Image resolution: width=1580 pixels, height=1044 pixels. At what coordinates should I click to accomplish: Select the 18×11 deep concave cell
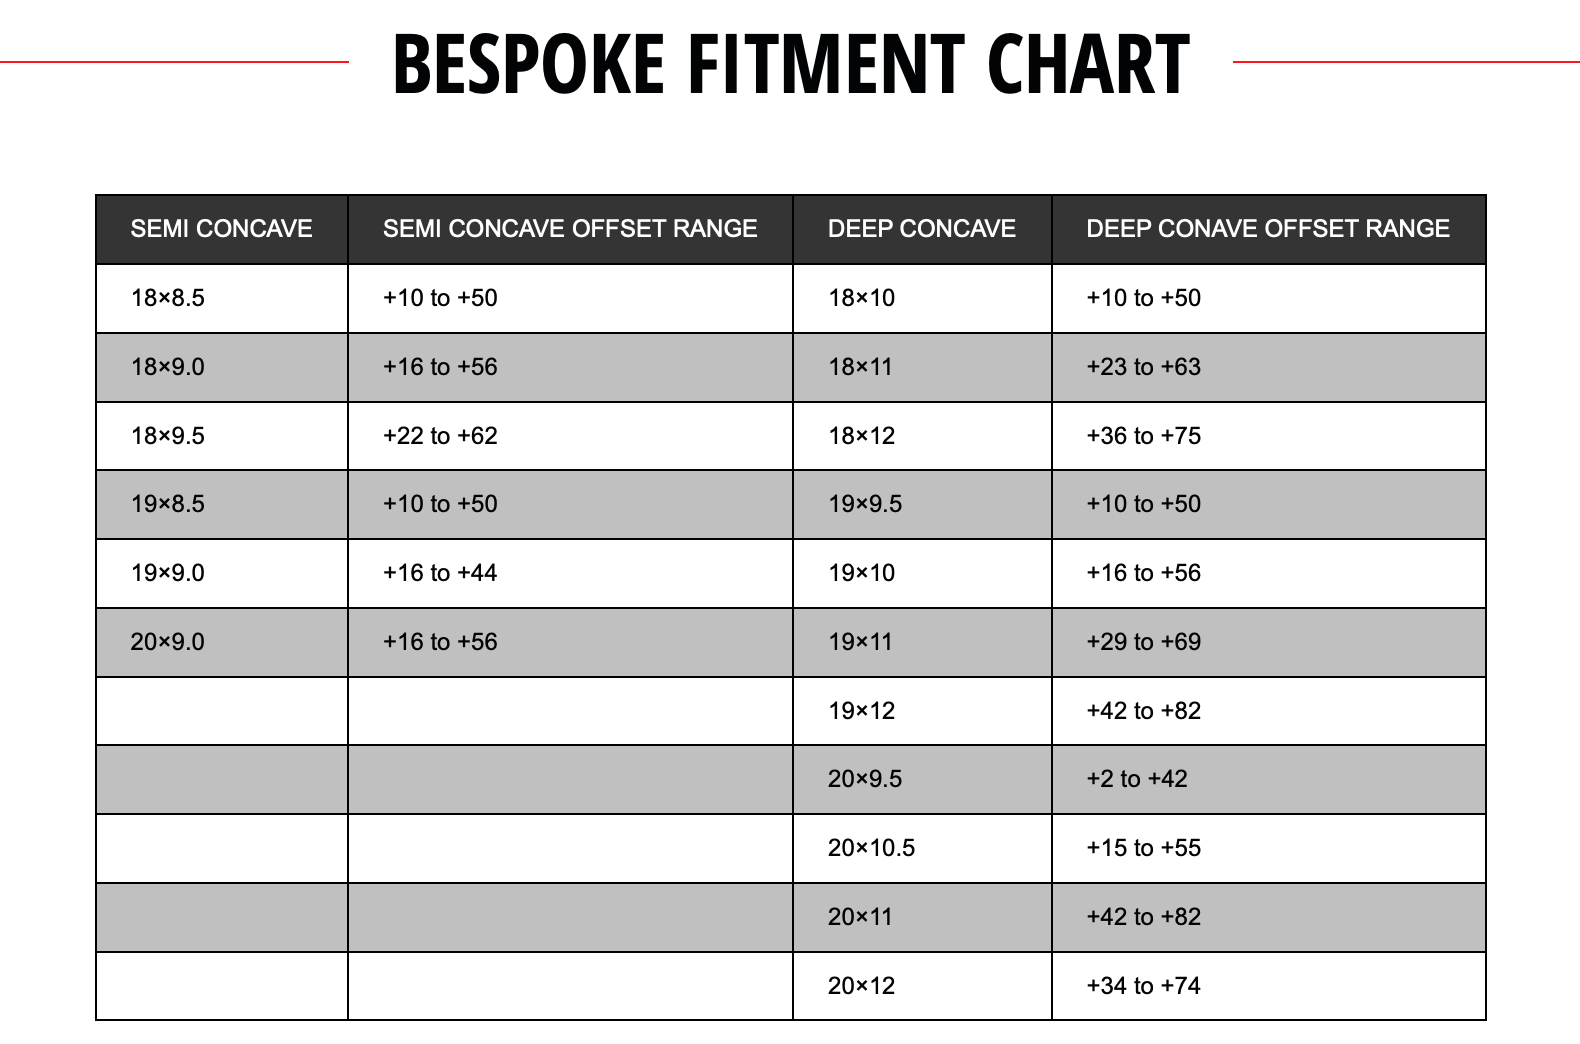pos(860,367)
